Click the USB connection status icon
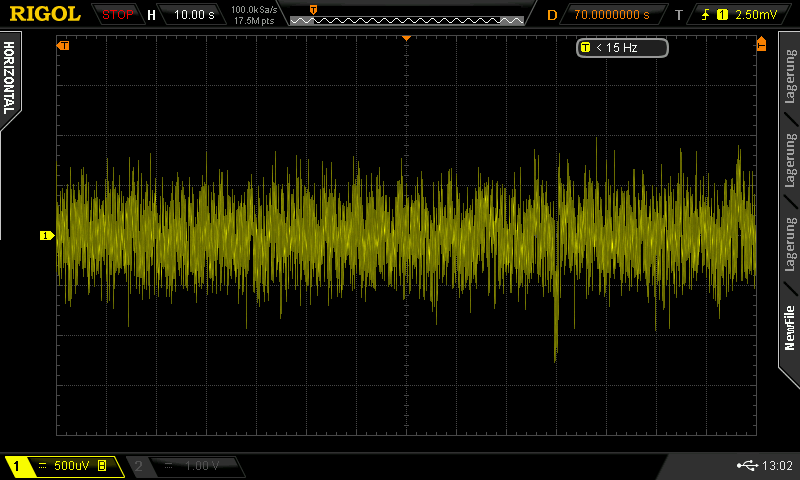This screenshot has height=480, width=800. tap(747, 465)
